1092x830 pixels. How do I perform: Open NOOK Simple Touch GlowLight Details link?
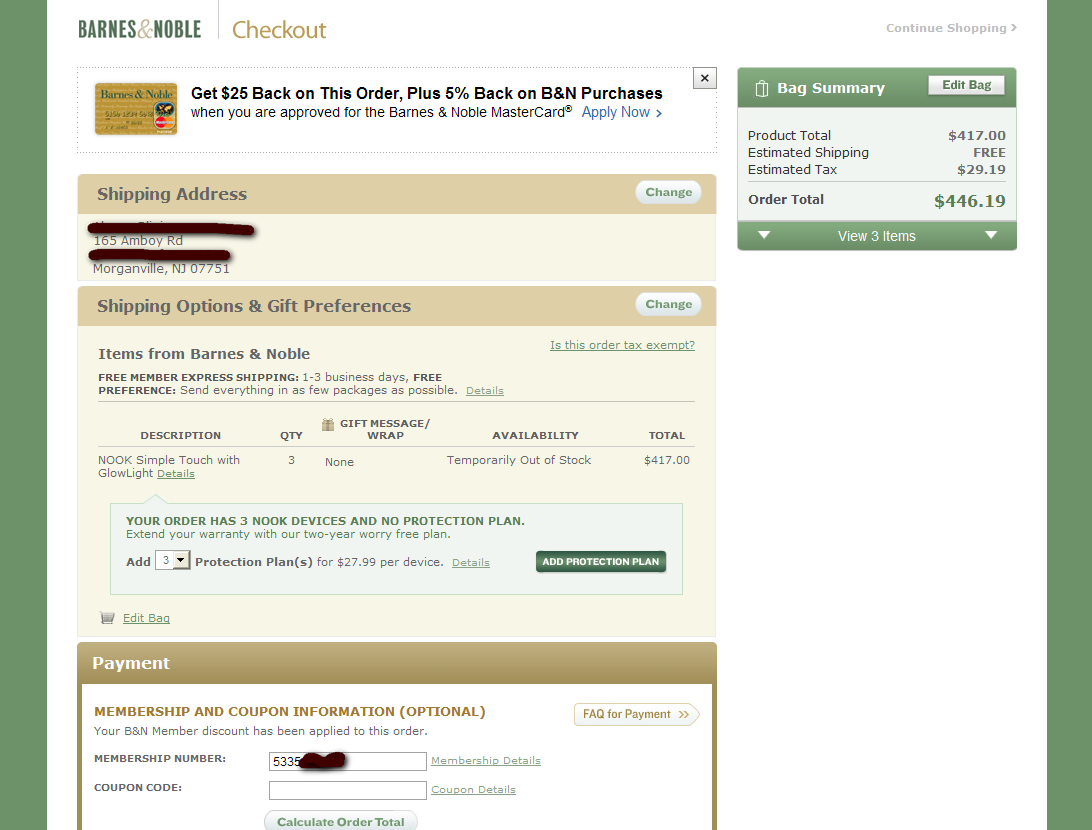pos(176,473)
